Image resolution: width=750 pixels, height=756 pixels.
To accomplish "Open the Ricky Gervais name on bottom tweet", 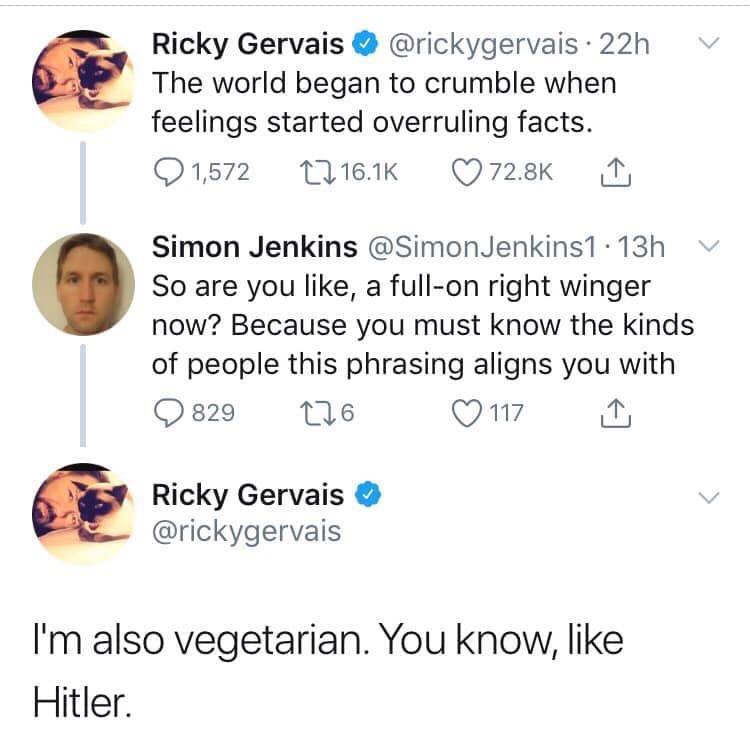I will point(248,495).
